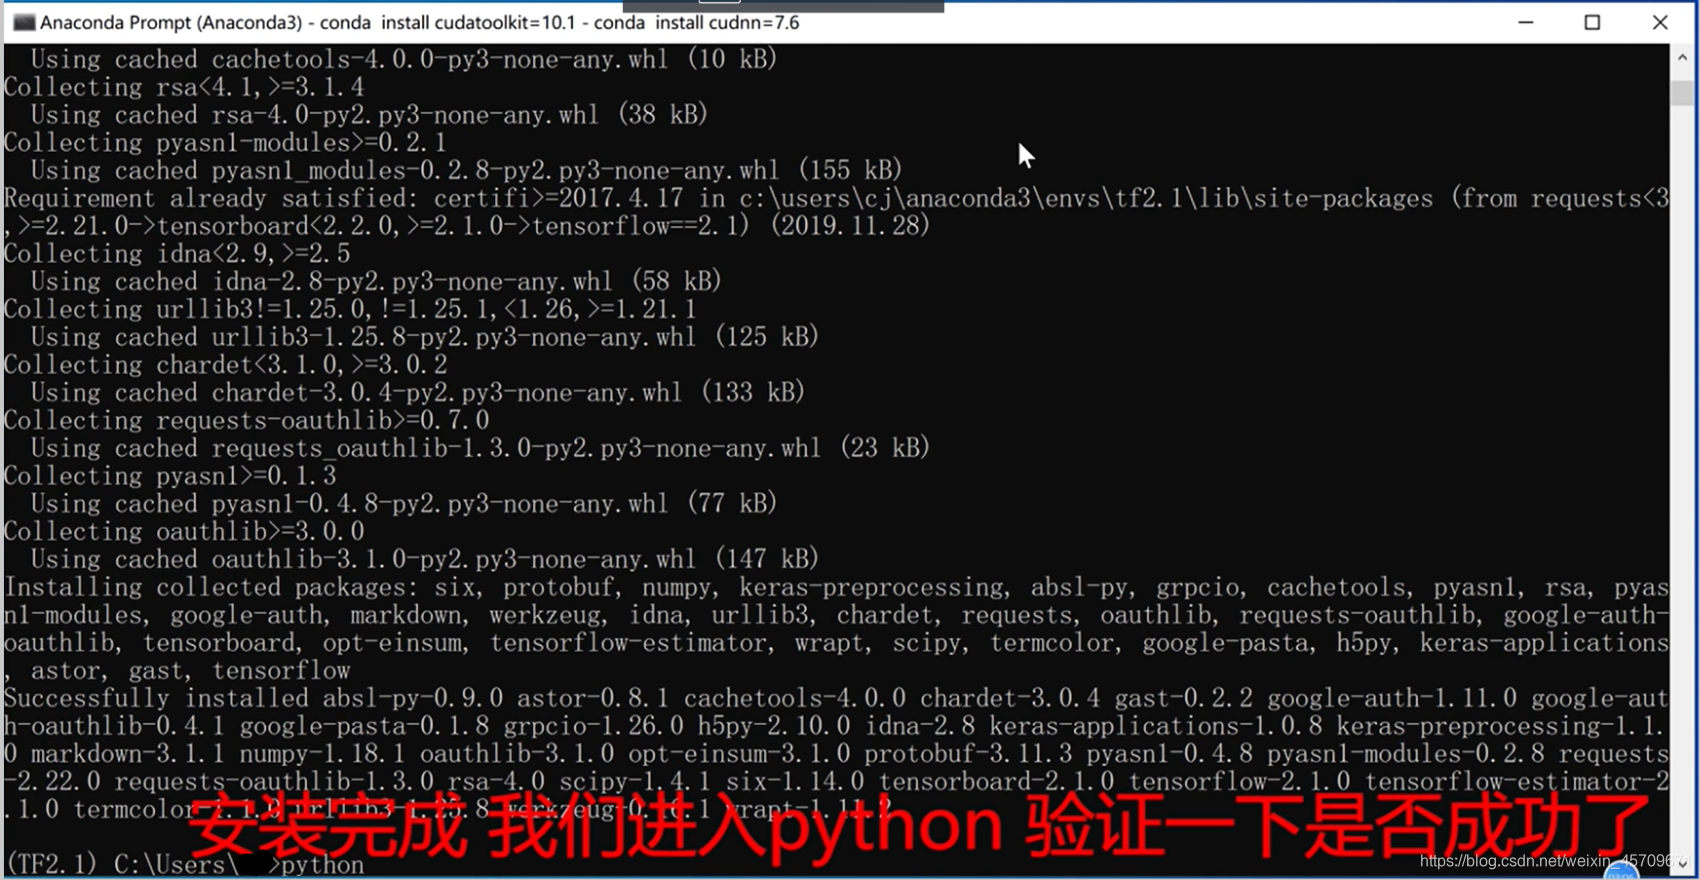1700x880 pixels.
Task: Click 'Collecting rsa<4.1,>=3.1.4' line
Action: pos(184,87)
